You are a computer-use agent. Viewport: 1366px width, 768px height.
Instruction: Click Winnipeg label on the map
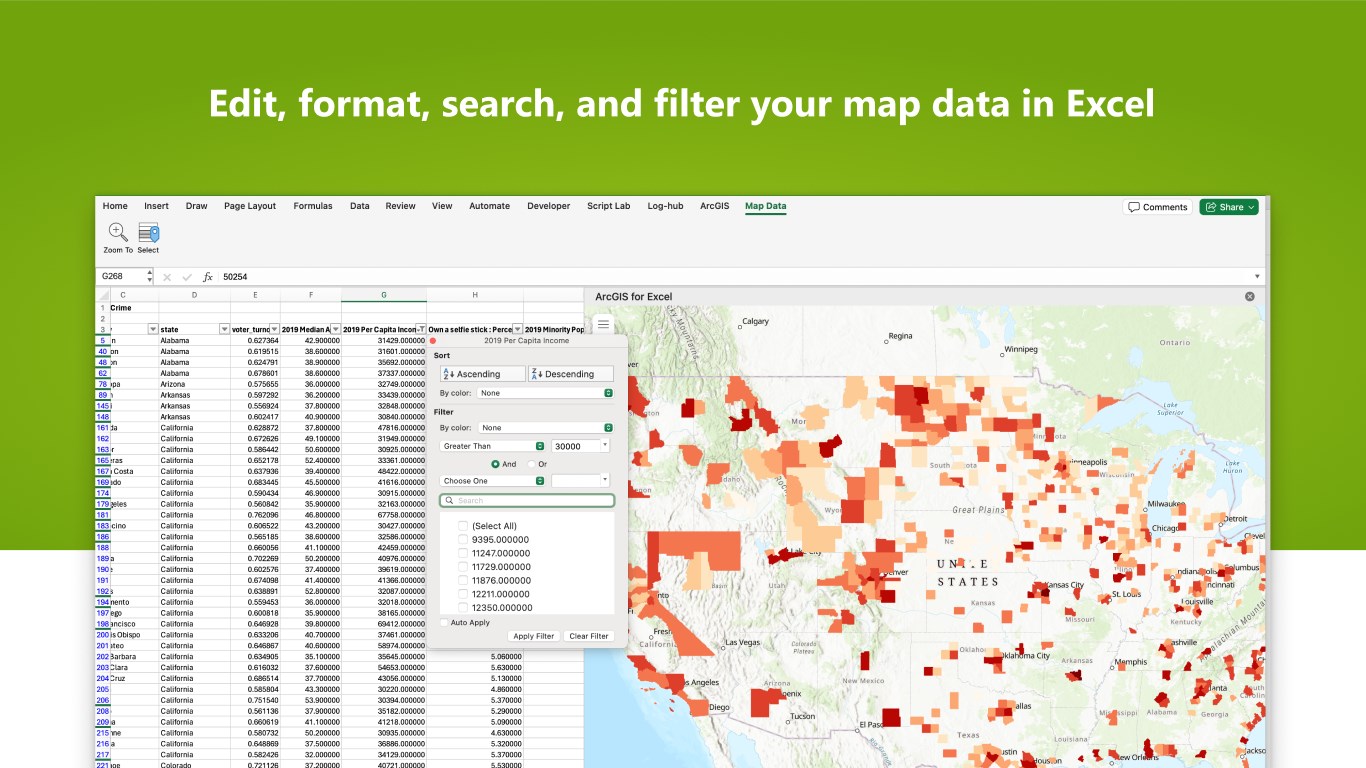(1022, 350)
